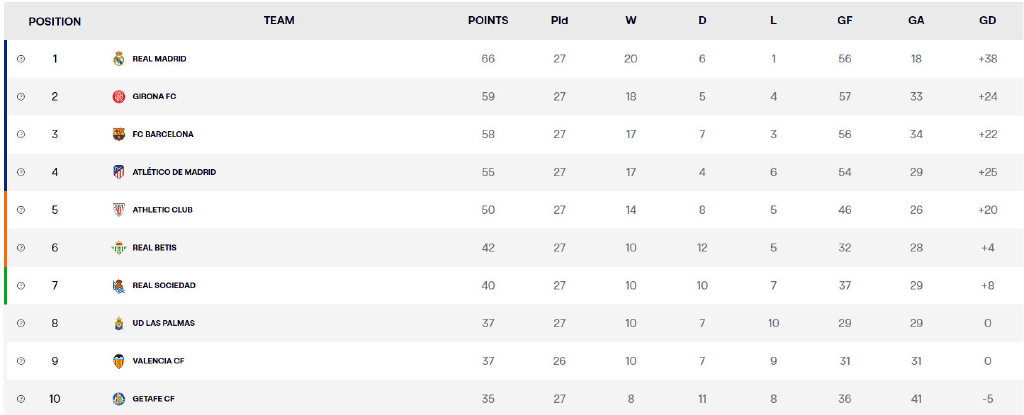Image resolution: width=1024 pixels, height=415 pixels.
Task: Expand the row indicator for position 10
Action: pyautogui.click(x=21, y=399)
